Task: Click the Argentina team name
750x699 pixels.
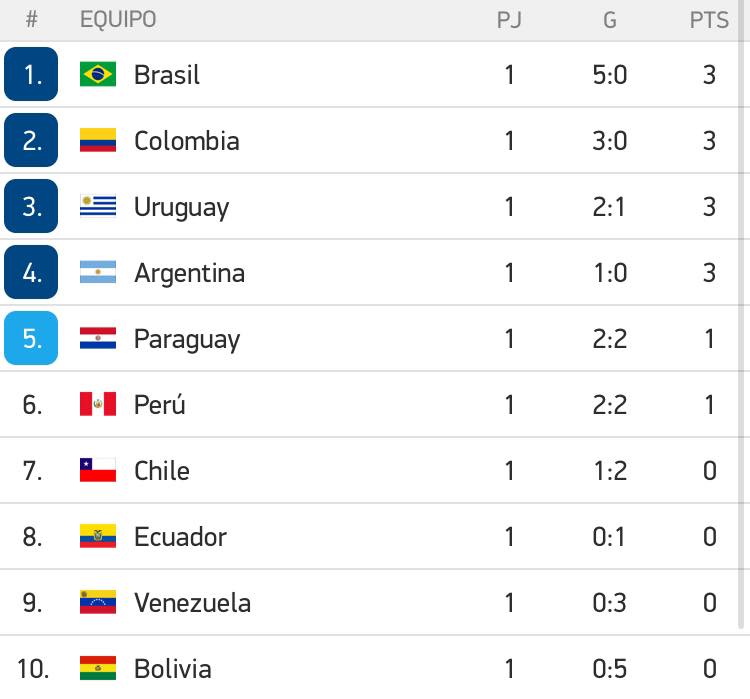Action: tap(189, 274)
